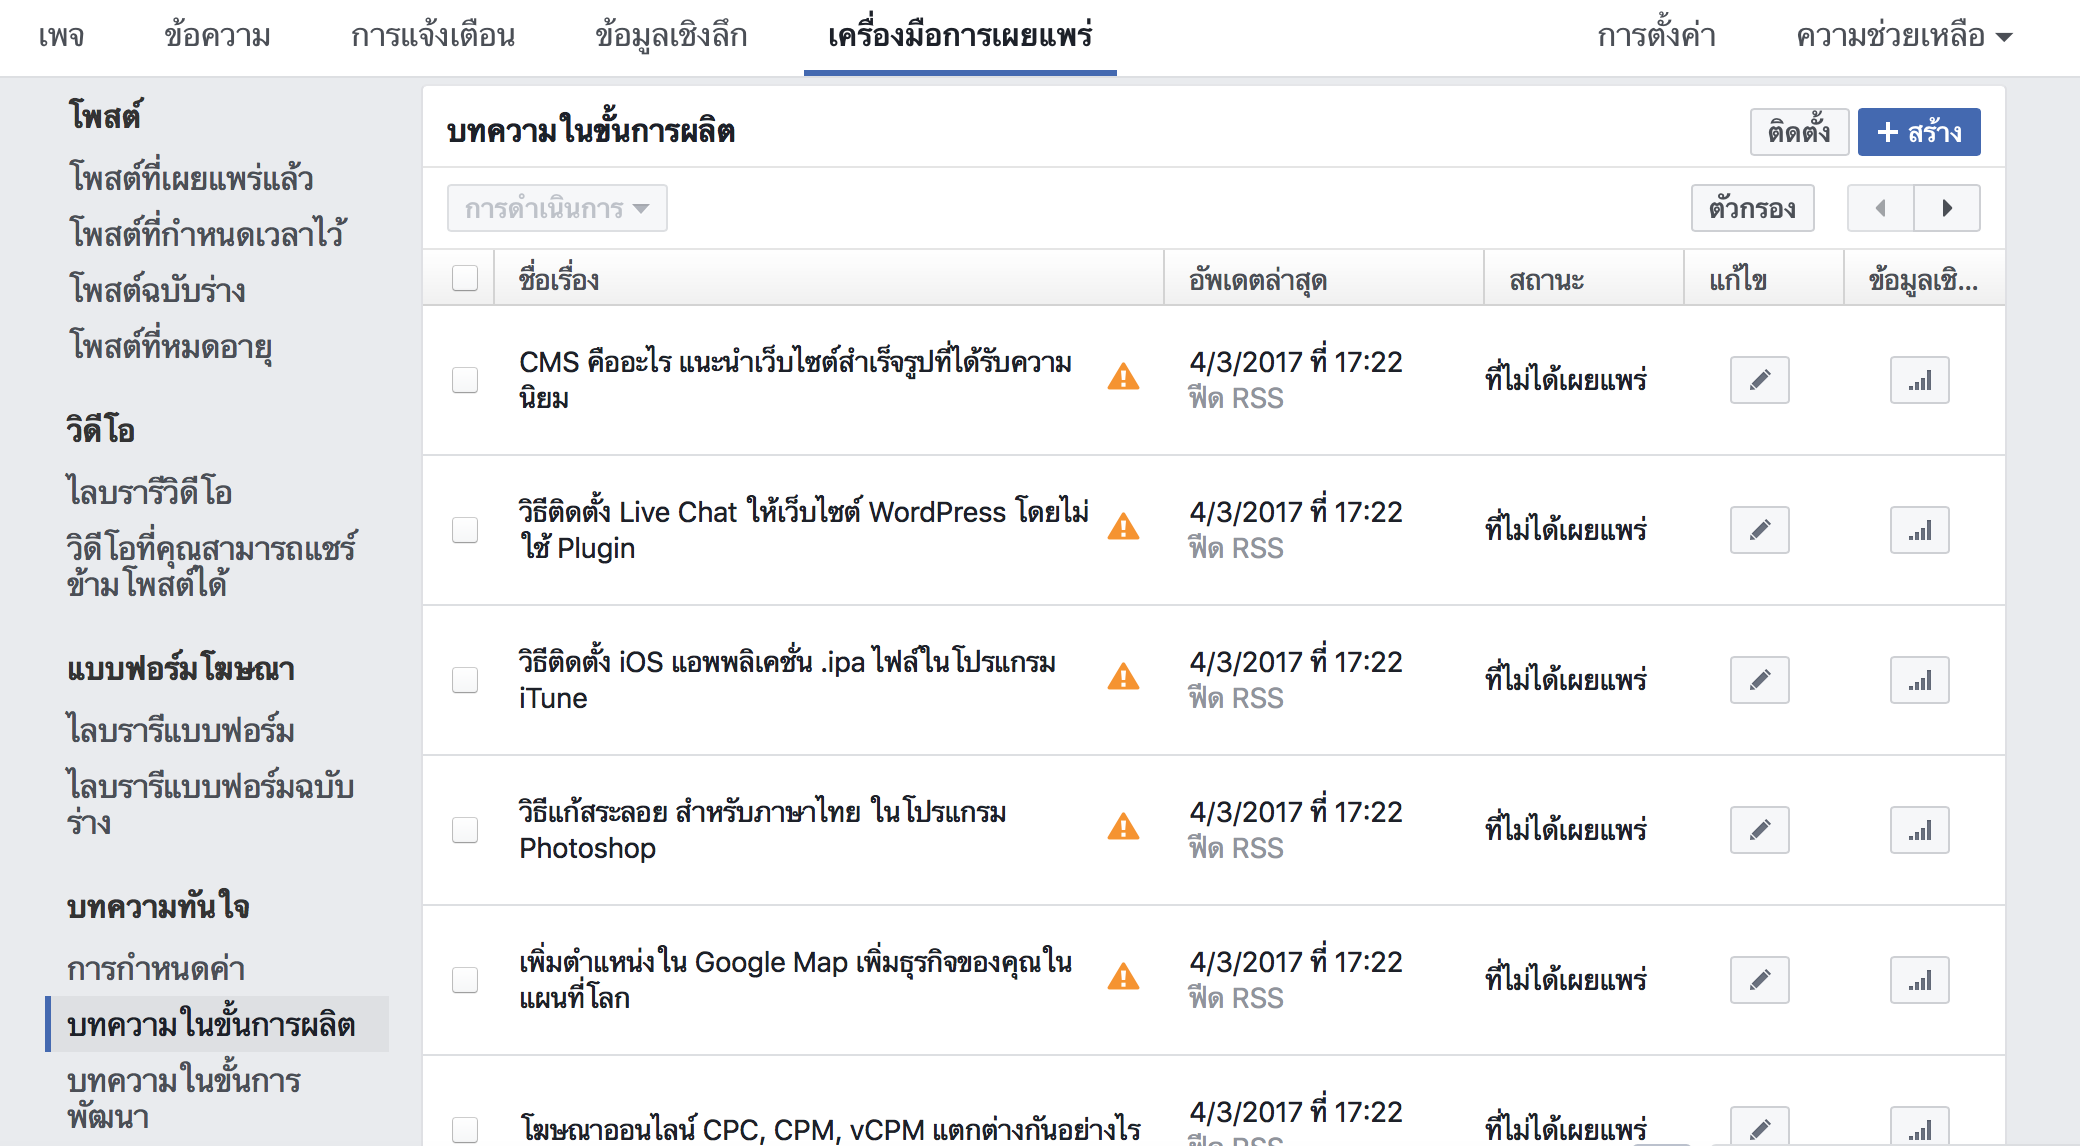Open วิดีโอที่คุณสามารถแชร์ข้ามโพสต์ได้ link
2080x1146 pixels.
coord(211,565)
